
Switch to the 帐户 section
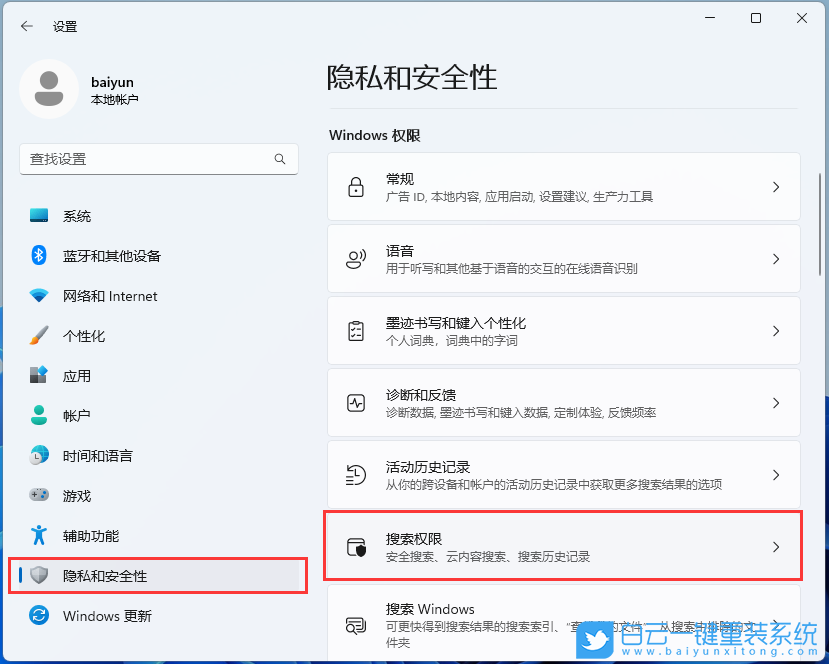[x=38, y=415]
